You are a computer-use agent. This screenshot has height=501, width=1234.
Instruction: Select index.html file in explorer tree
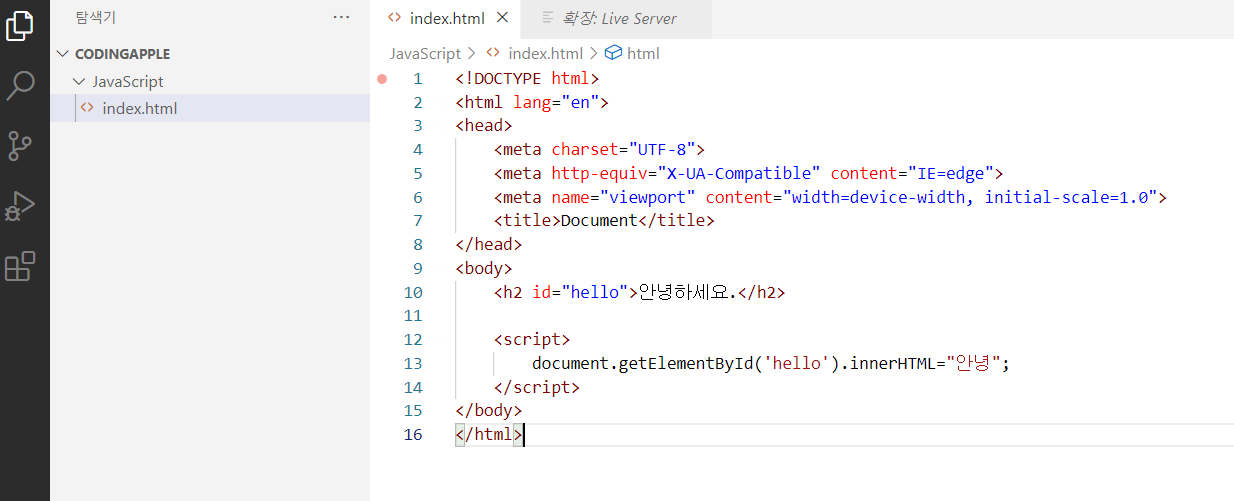click(x=210, y=108)
